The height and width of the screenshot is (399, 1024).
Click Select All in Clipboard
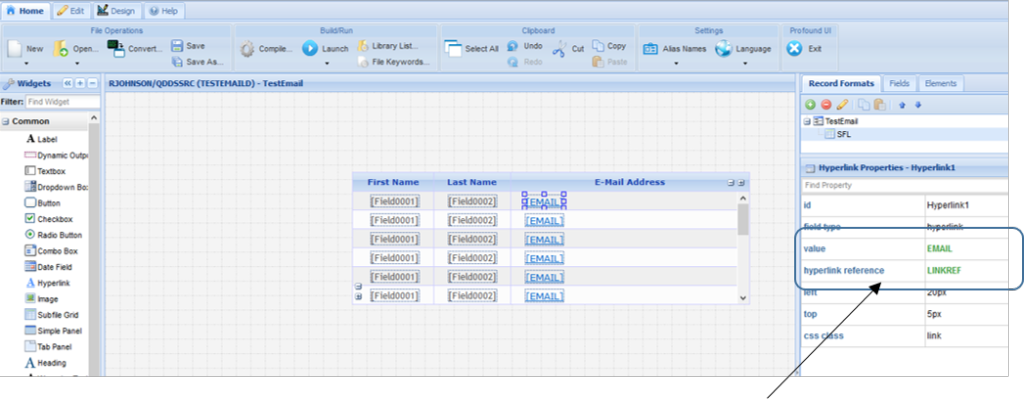[x=472, y=49]
